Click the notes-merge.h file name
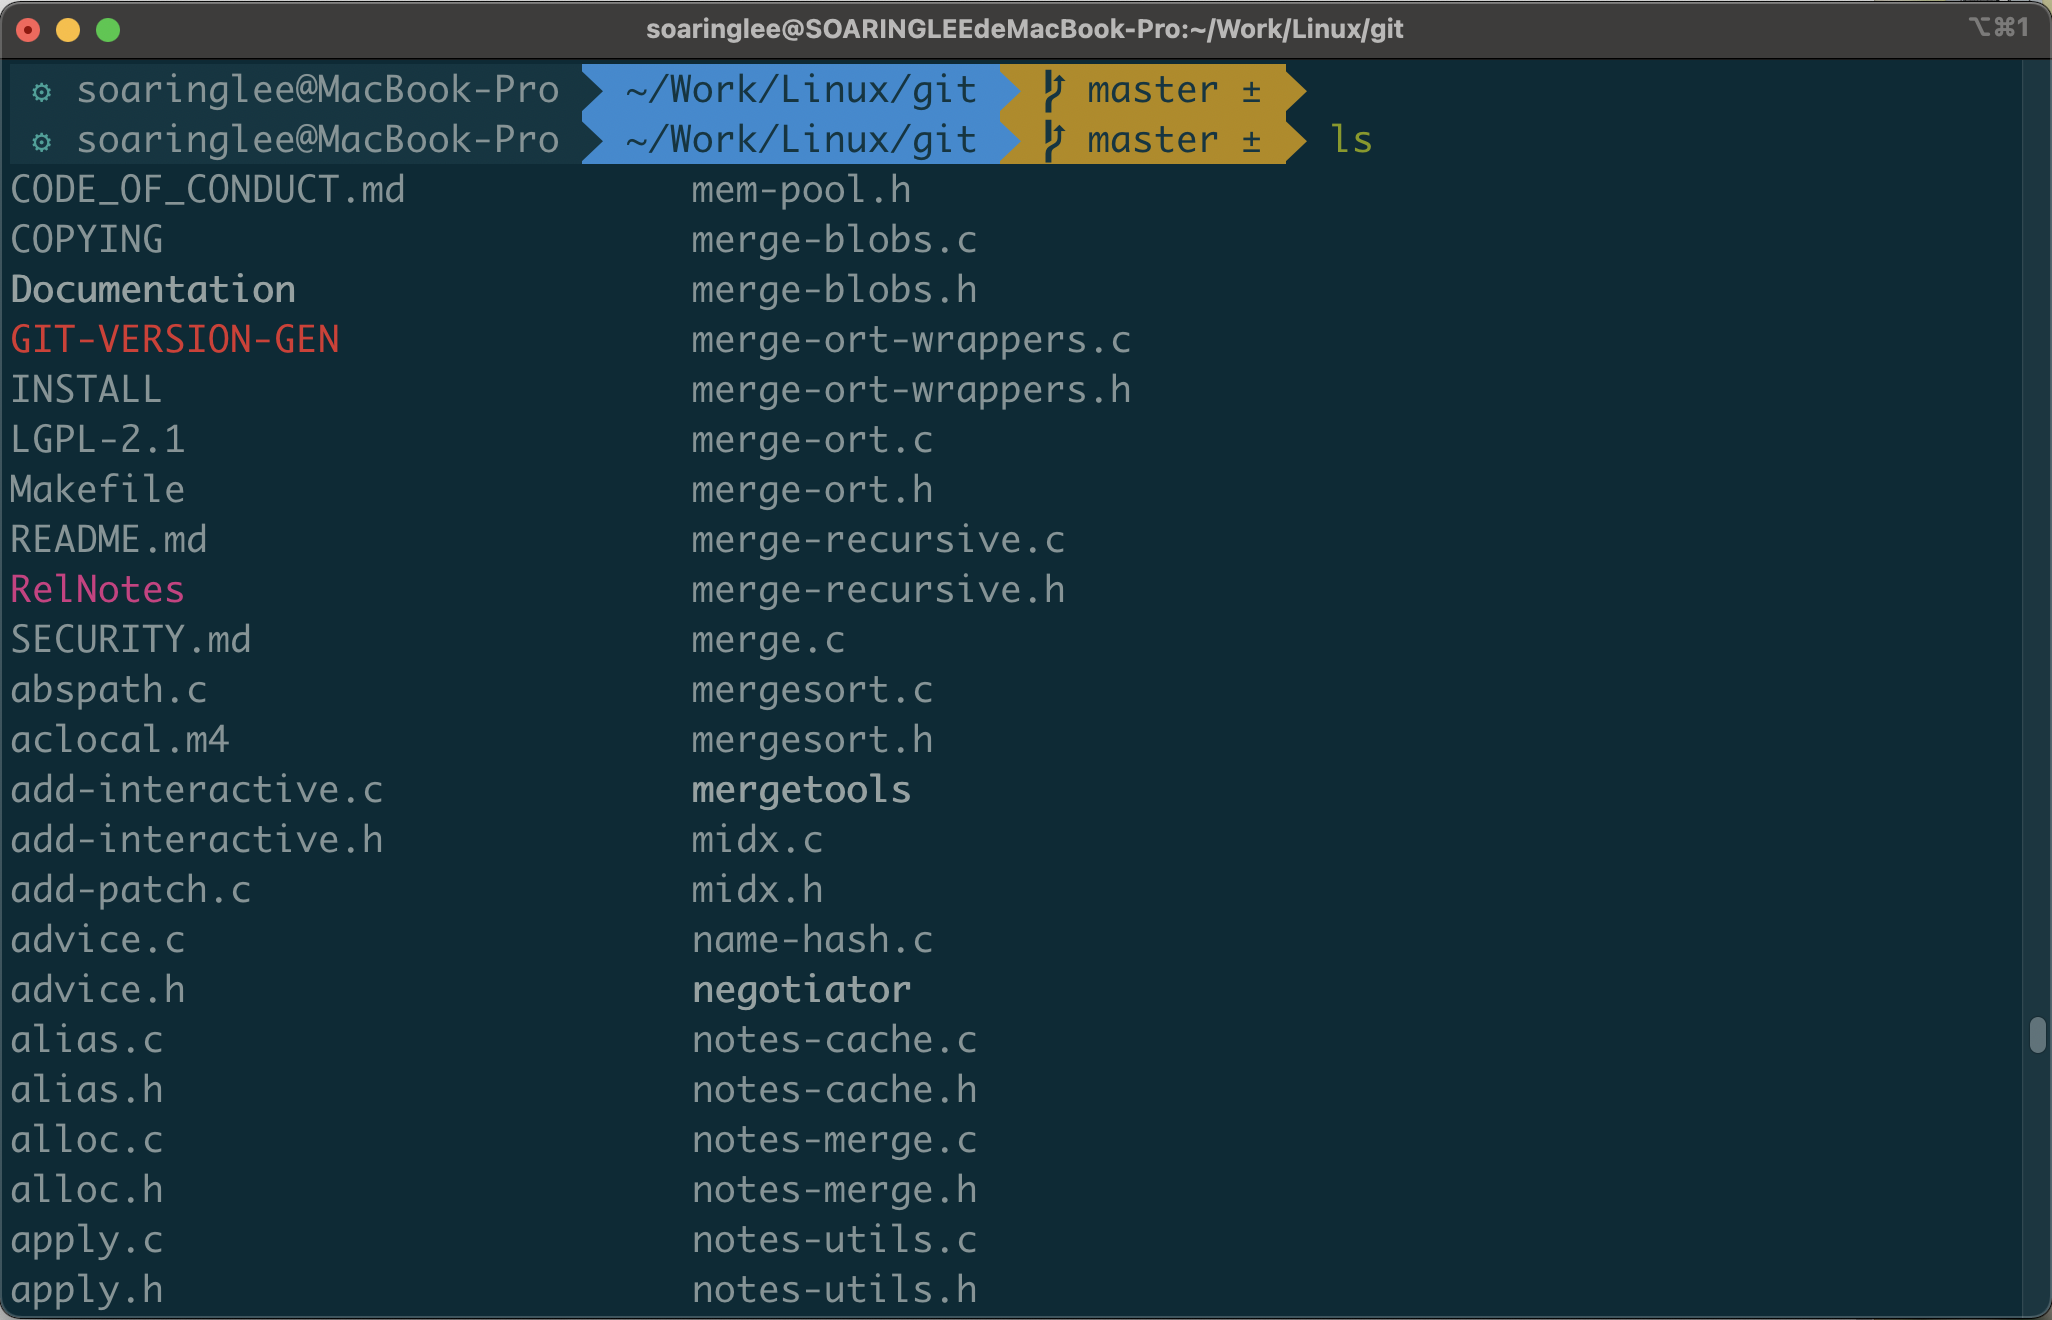The image size is (2052, 1320). (x=835, y=1190)
